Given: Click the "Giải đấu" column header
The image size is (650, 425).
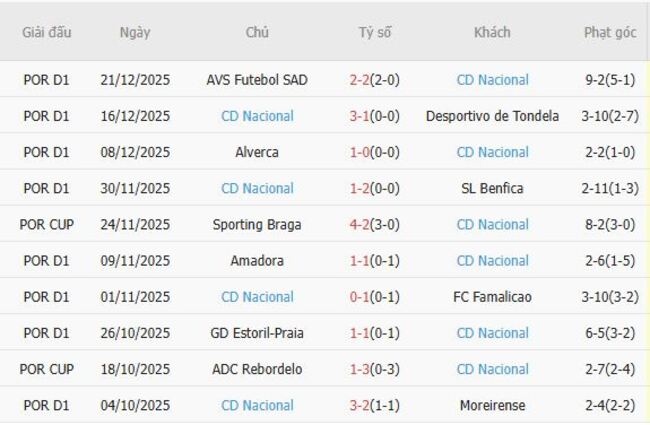Looking at the screenshot, I should [x=47, y=32].
